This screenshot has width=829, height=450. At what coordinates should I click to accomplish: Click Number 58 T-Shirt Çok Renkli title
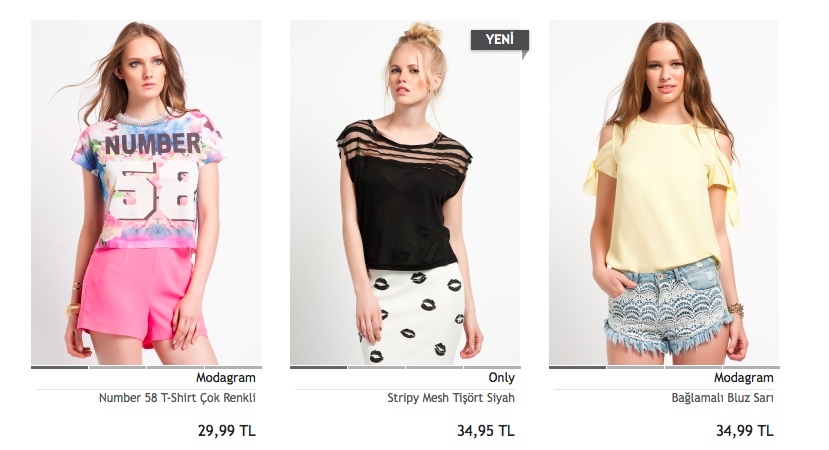[x=177, y=398]
